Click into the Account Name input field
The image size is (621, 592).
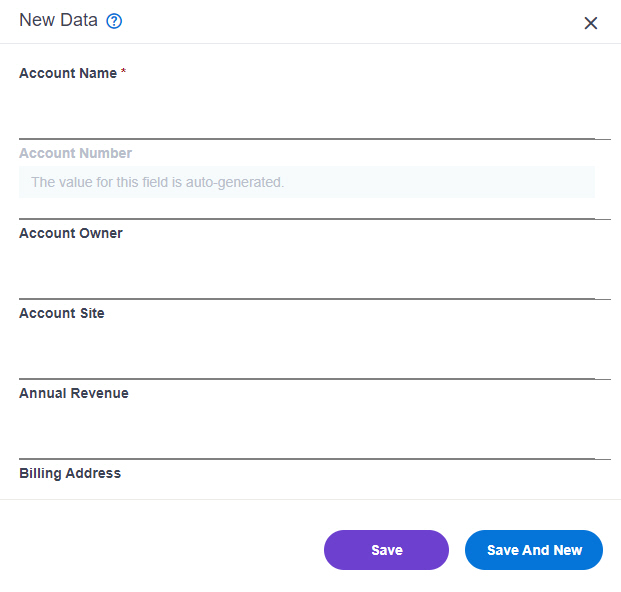[x=307, y=110]
